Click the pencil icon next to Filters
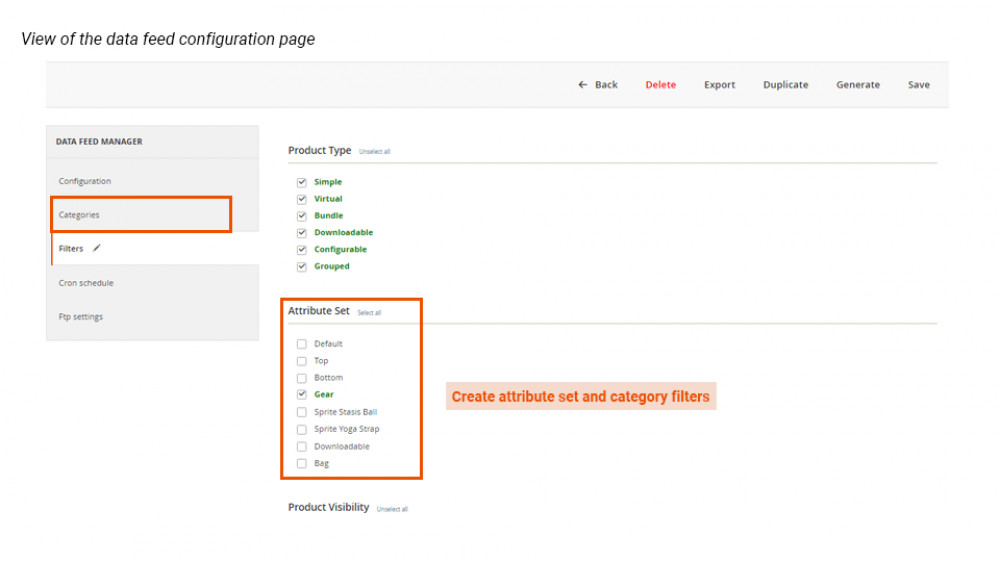 pos(97,249)
